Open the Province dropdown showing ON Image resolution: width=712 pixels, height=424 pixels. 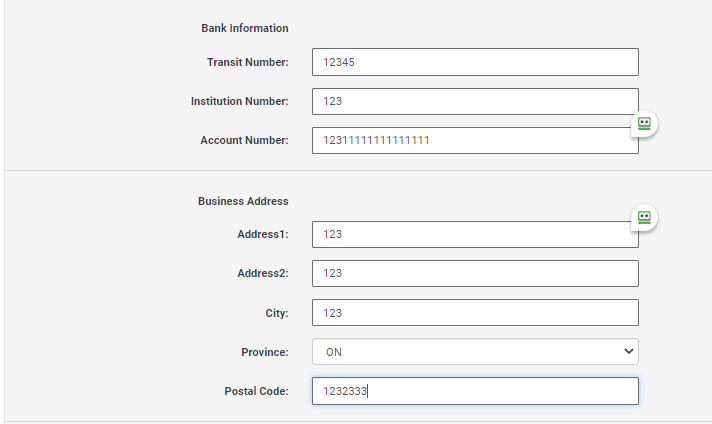point(475,352)
